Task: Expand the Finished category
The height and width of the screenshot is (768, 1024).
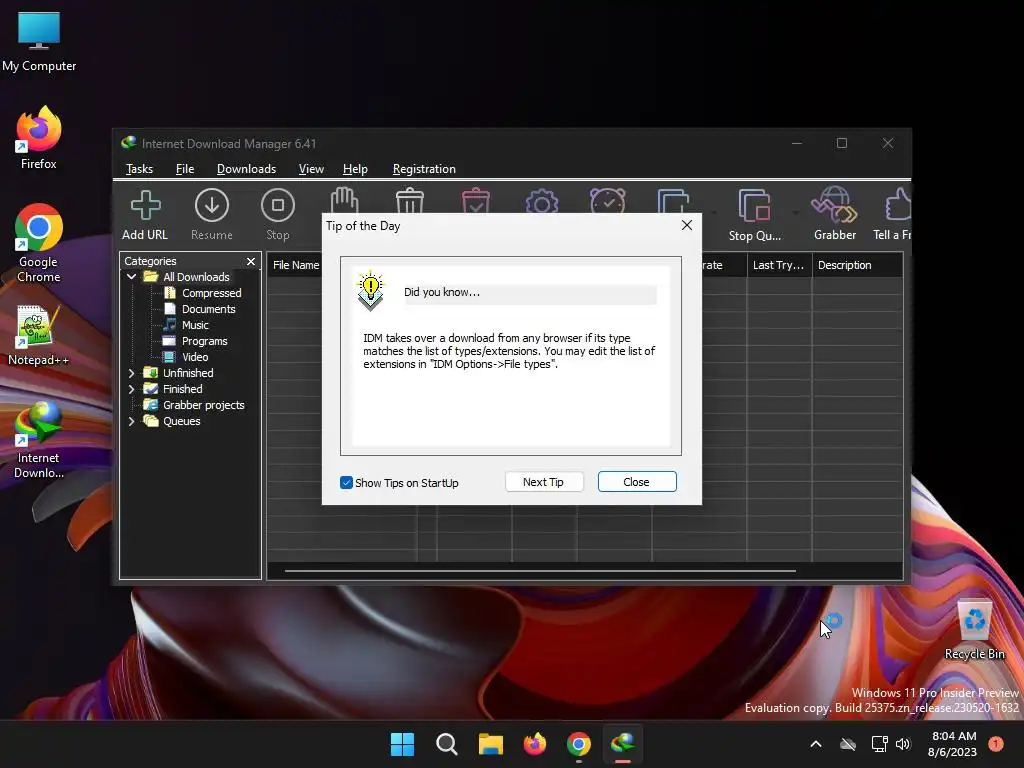Action: 131,389
